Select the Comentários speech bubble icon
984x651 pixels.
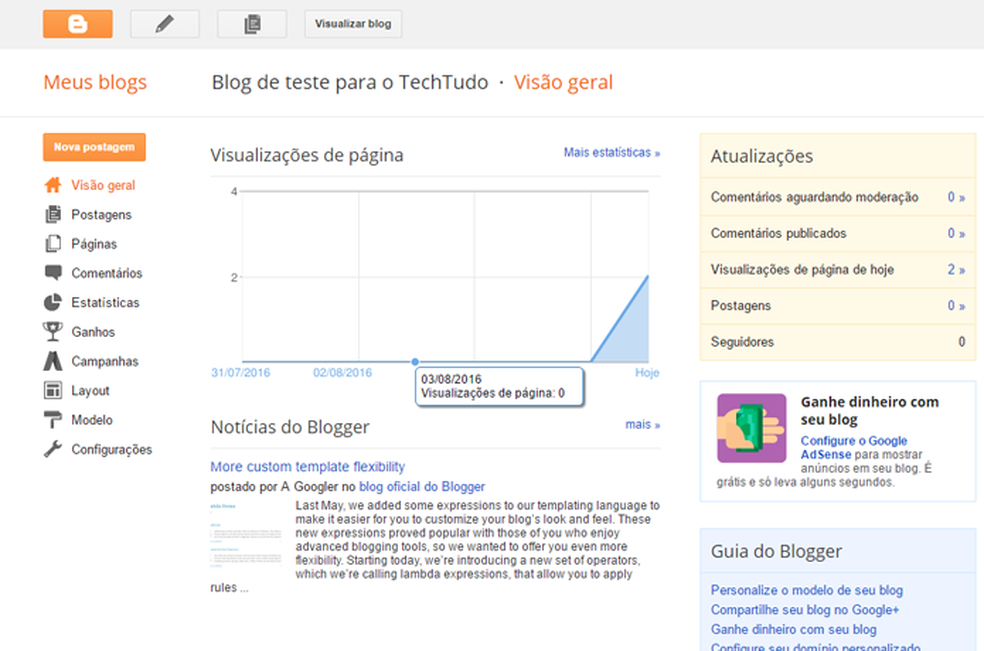pos(55,273)
